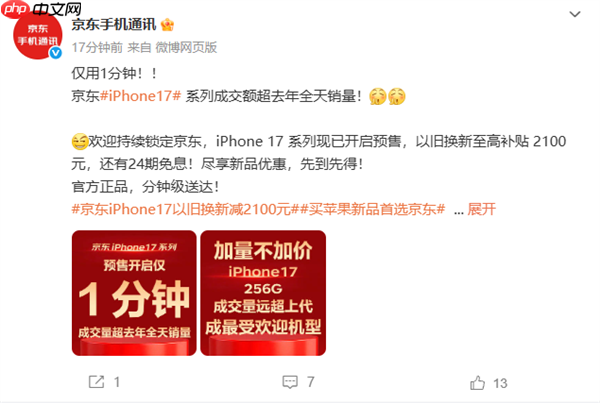Click the php中文网 watermark logo

[x=41, y=8]
